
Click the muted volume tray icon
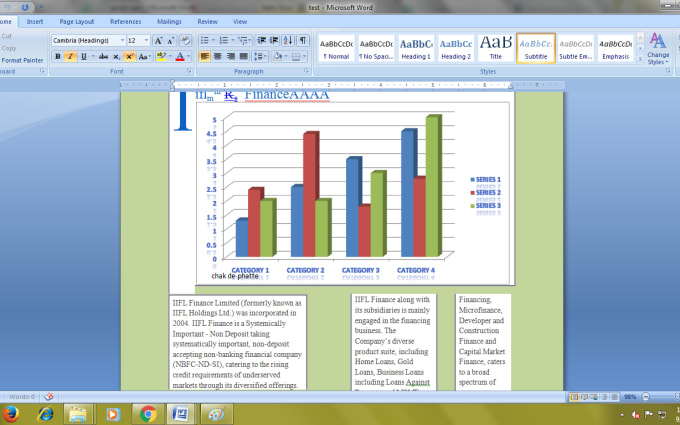pos(636,415)
